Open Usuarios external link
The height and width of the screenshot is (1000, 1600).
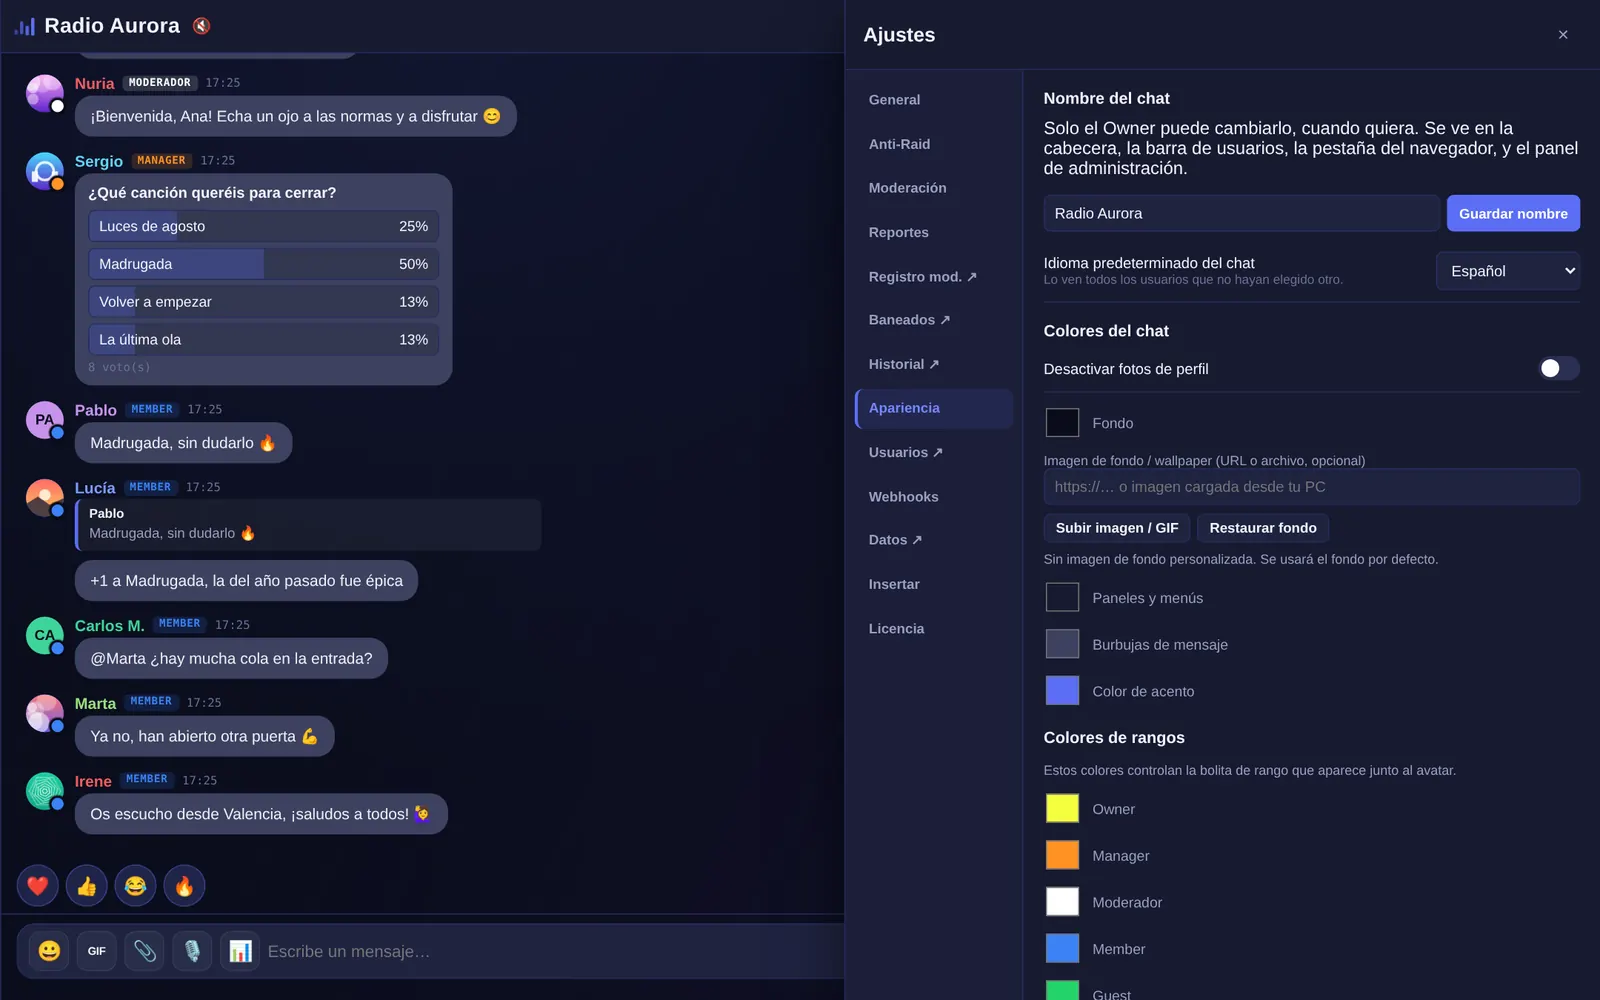point(934,452)
